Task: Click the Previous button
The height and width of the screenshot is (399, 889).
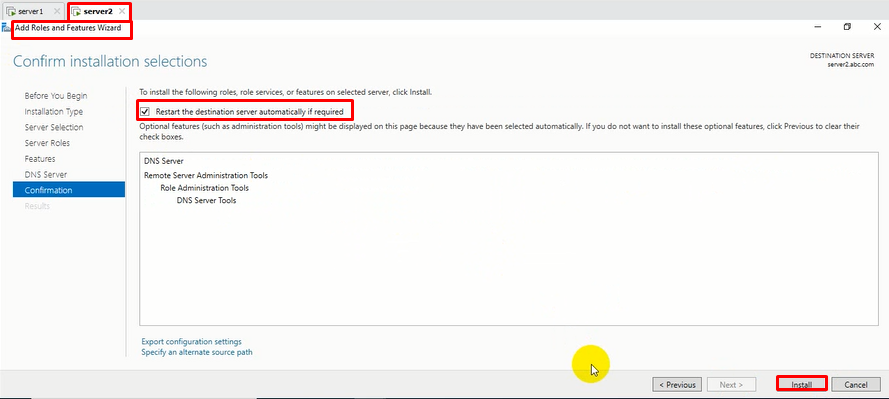Action: point(678,384)
